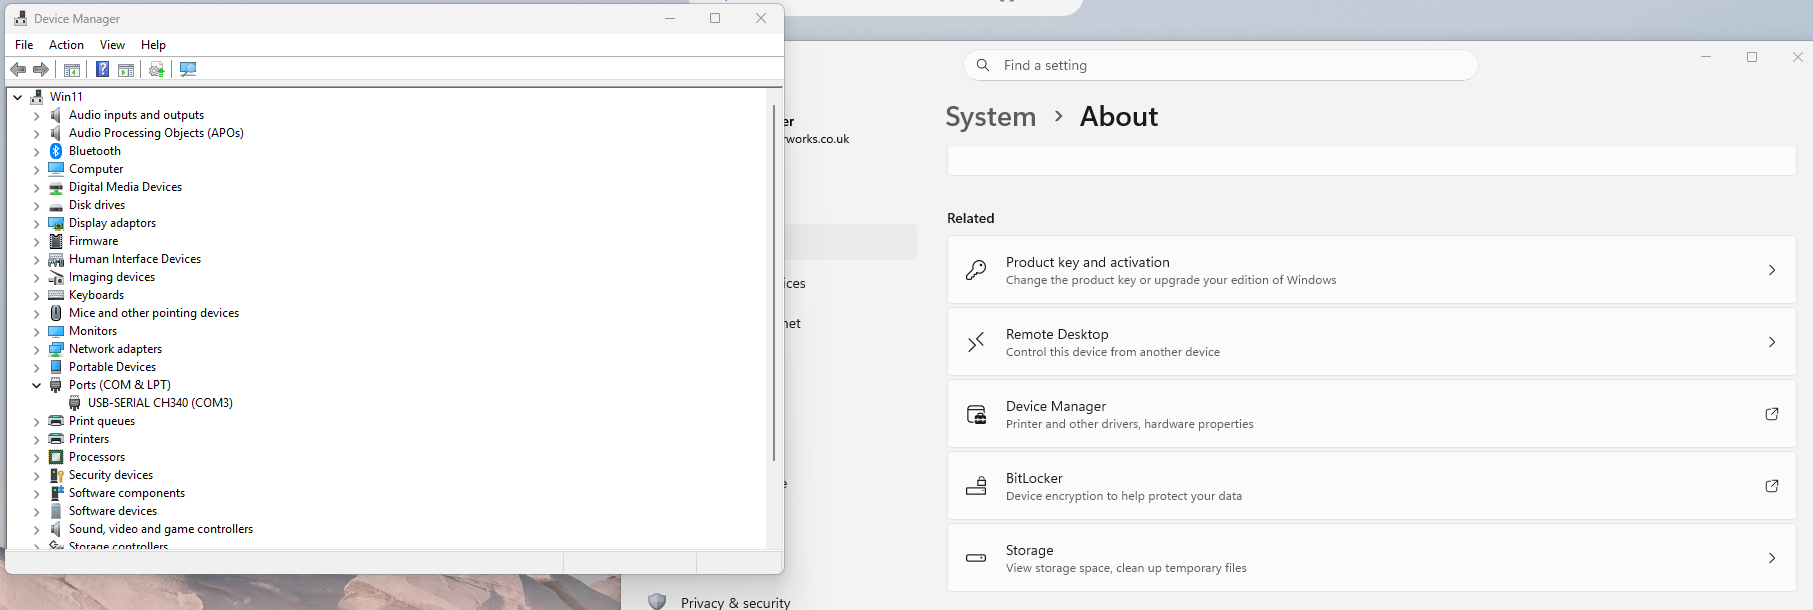Collapse the Win11 root node
The image size is (1813, 610).
tap(18, 97)
